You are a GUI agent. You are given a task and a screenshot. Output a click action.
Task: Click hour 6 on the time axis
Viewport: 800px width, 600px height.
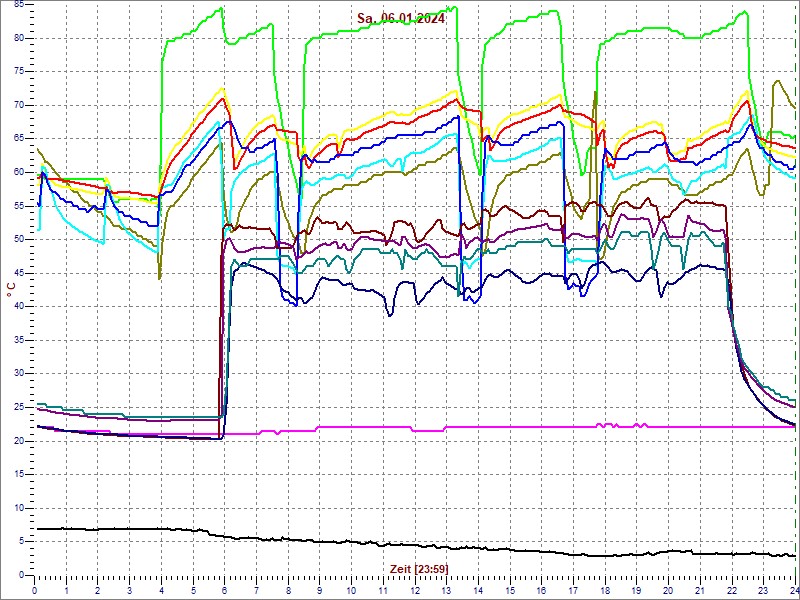(224, 590)
